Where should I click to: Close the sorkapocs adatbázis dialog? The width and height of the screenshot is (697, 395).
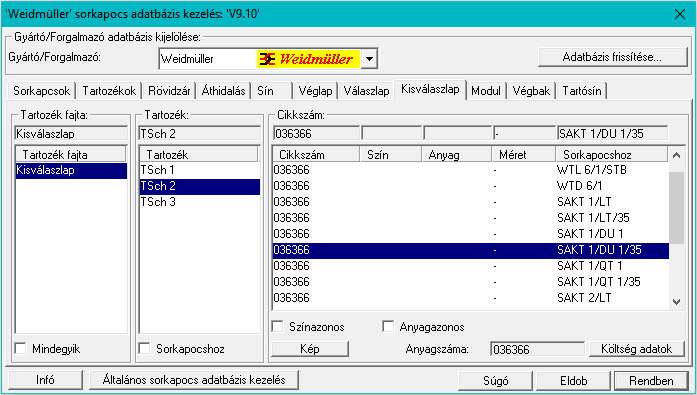pyautogui.click(x=680, y=14)
